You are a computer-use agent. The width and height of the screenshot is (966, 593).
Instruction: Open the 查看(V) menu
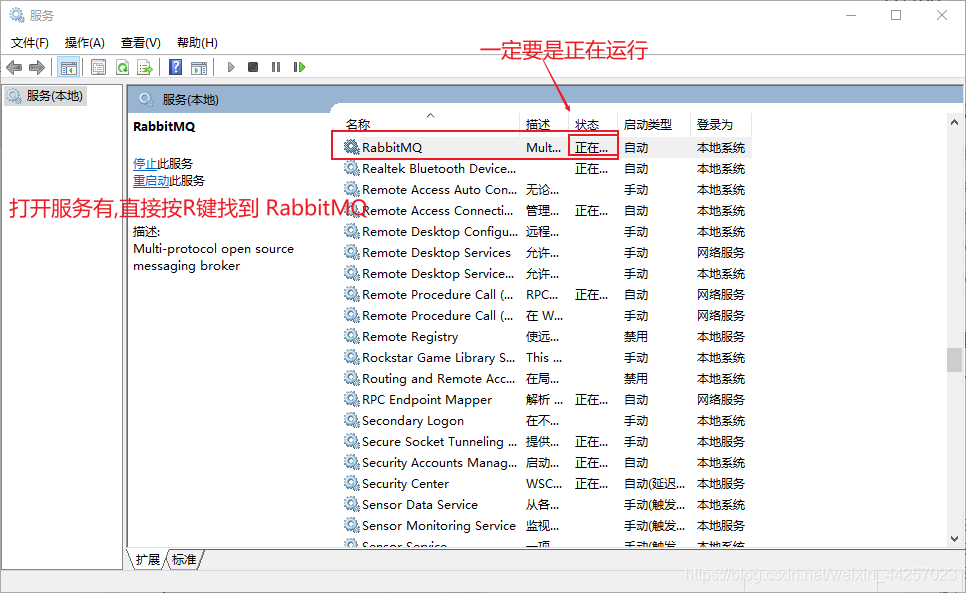click(140, 42)
